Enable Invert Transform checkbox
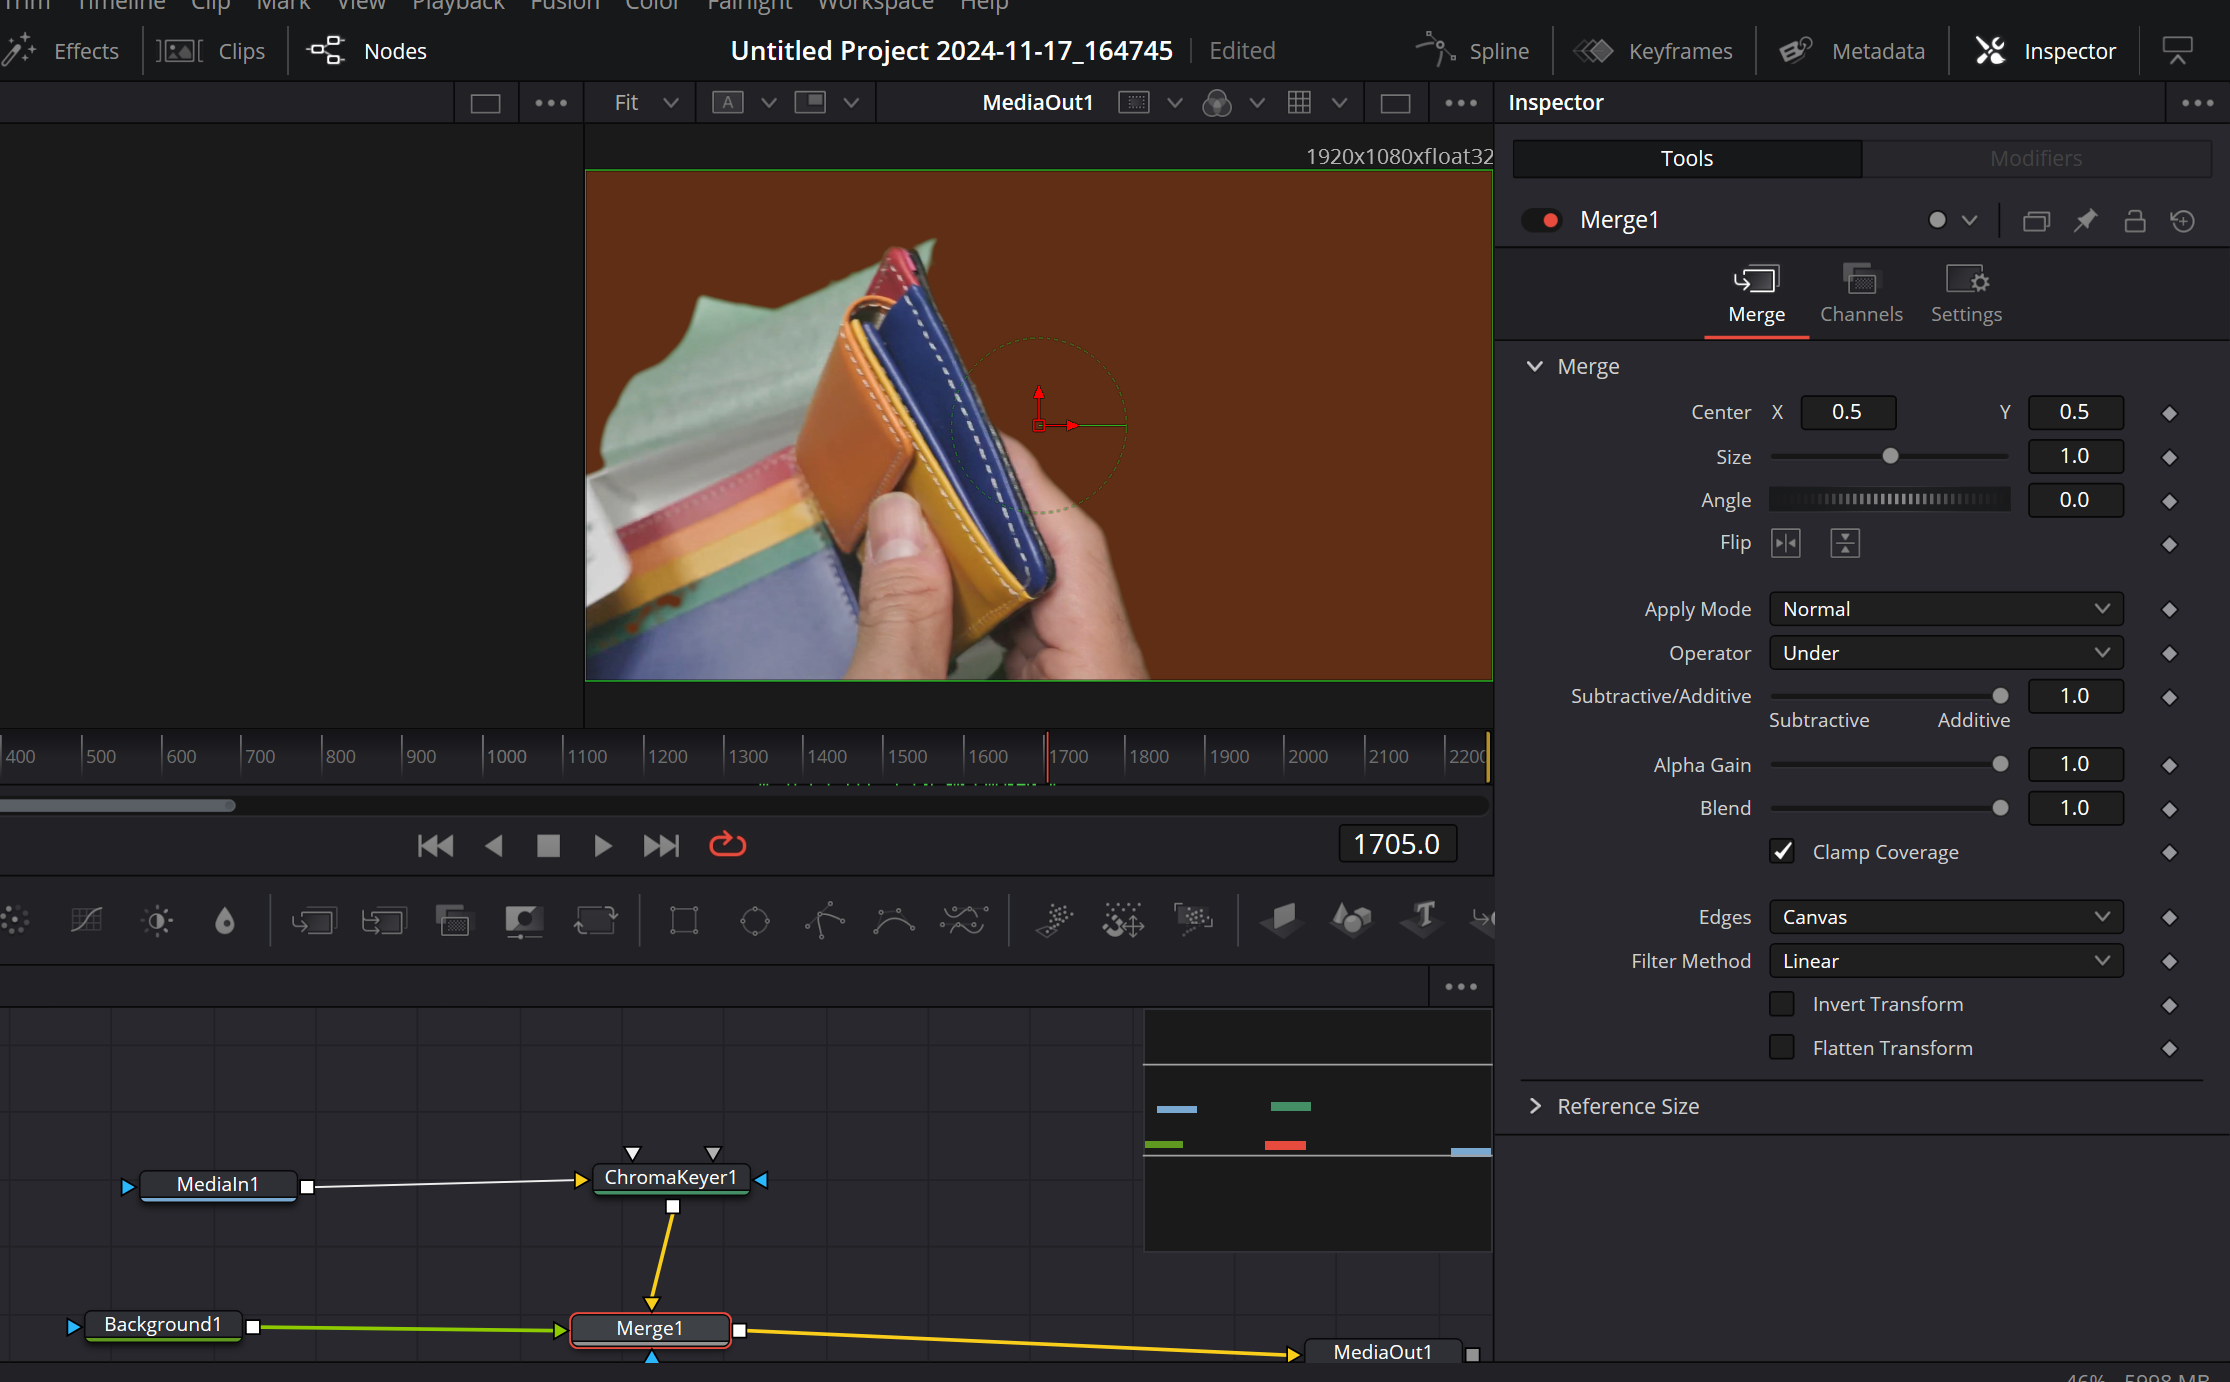 coord(1782,1004)
